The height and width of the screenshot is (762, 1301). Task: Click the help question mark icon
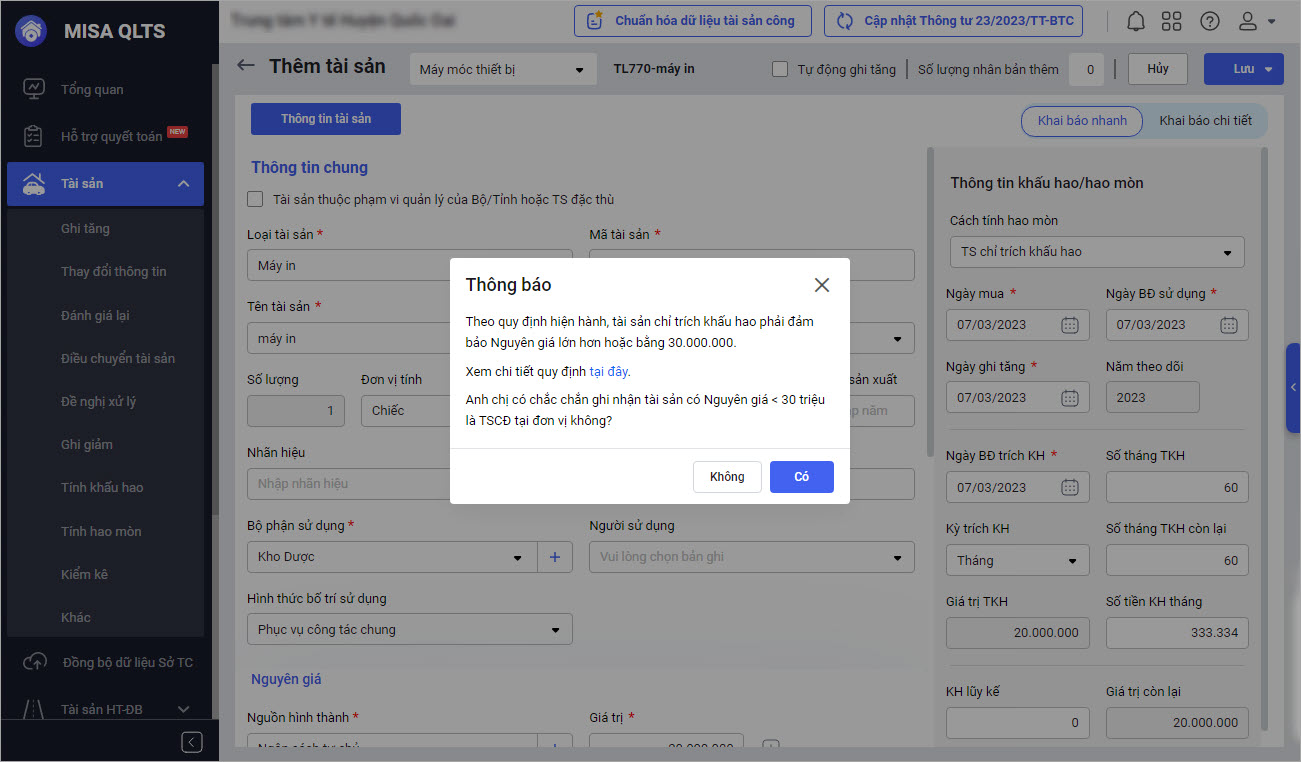point(1209,21)
